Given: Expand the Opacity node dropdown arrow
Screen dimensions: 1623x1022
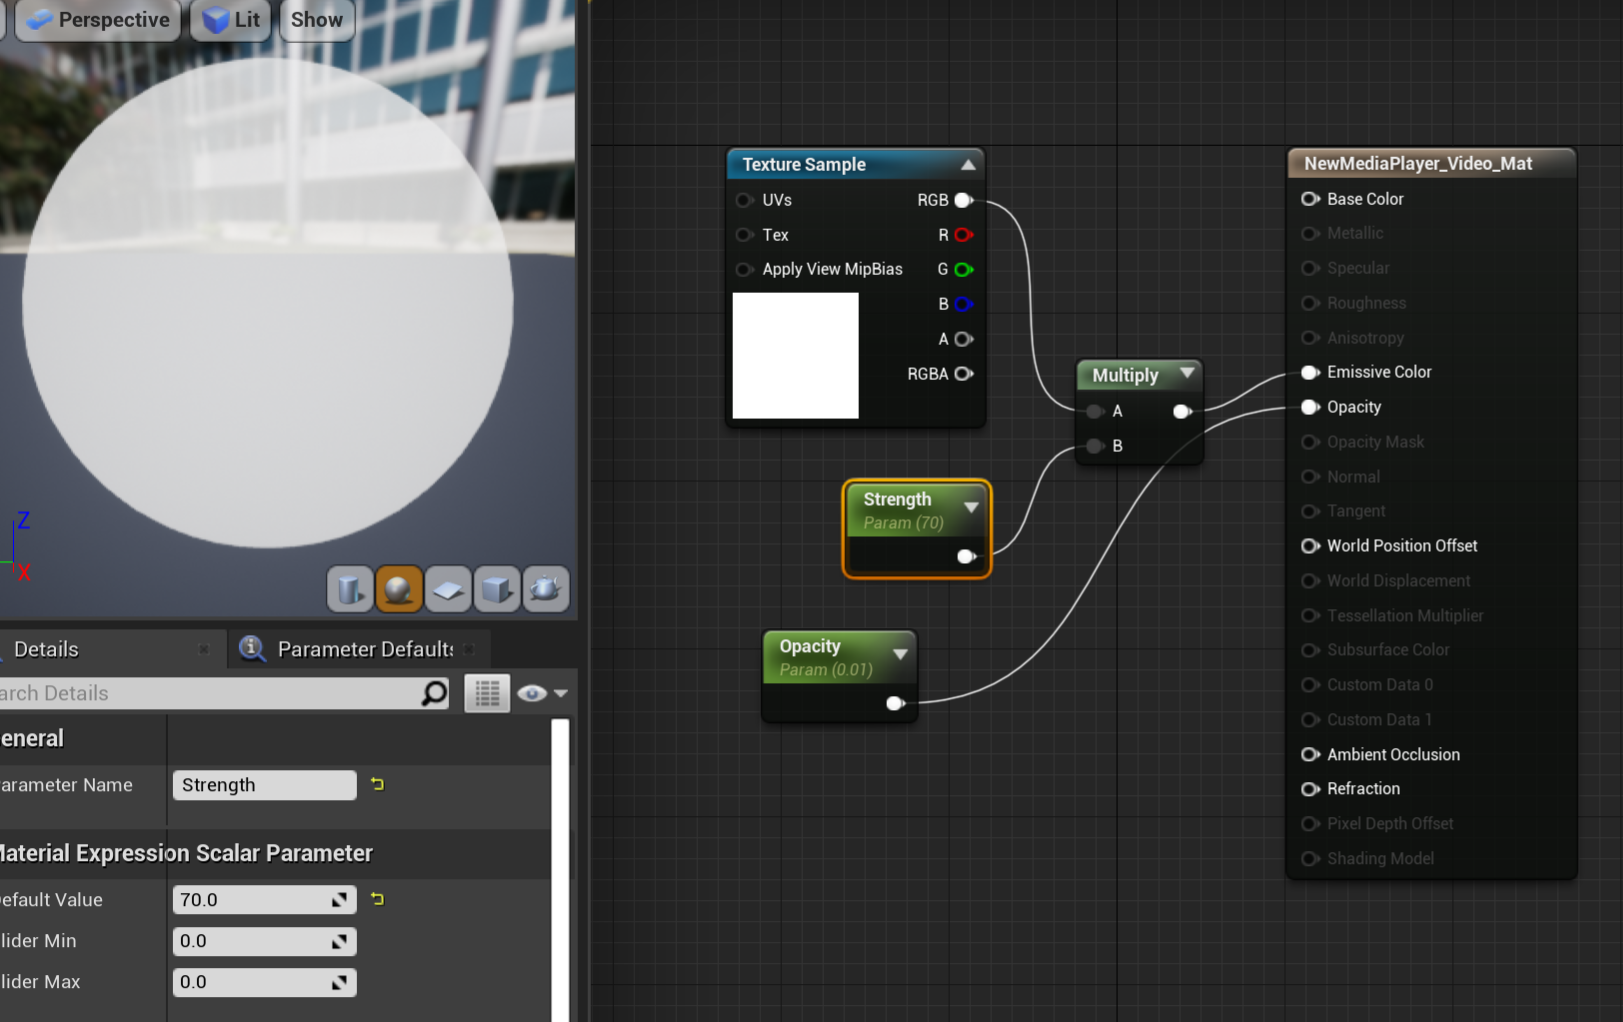Looking at the screenshot, I should pos(900,654).
